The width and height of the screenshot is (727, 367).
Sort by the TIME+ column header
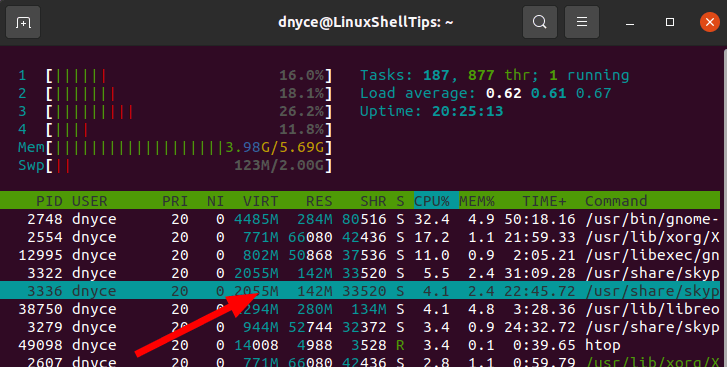pos(544,201)
